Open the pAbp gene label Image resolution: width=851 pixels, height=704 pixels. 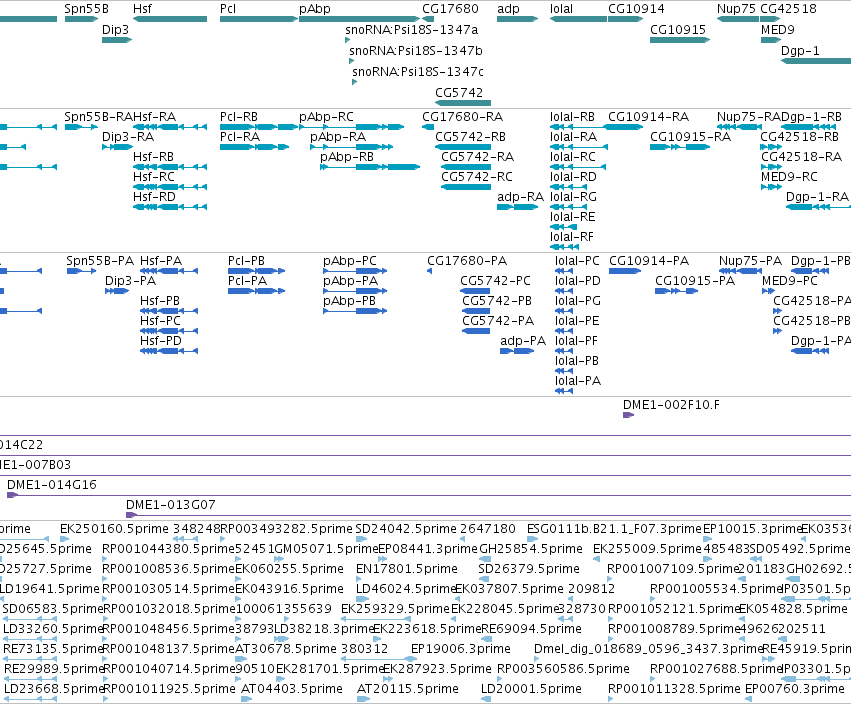[x=315, y=9]
